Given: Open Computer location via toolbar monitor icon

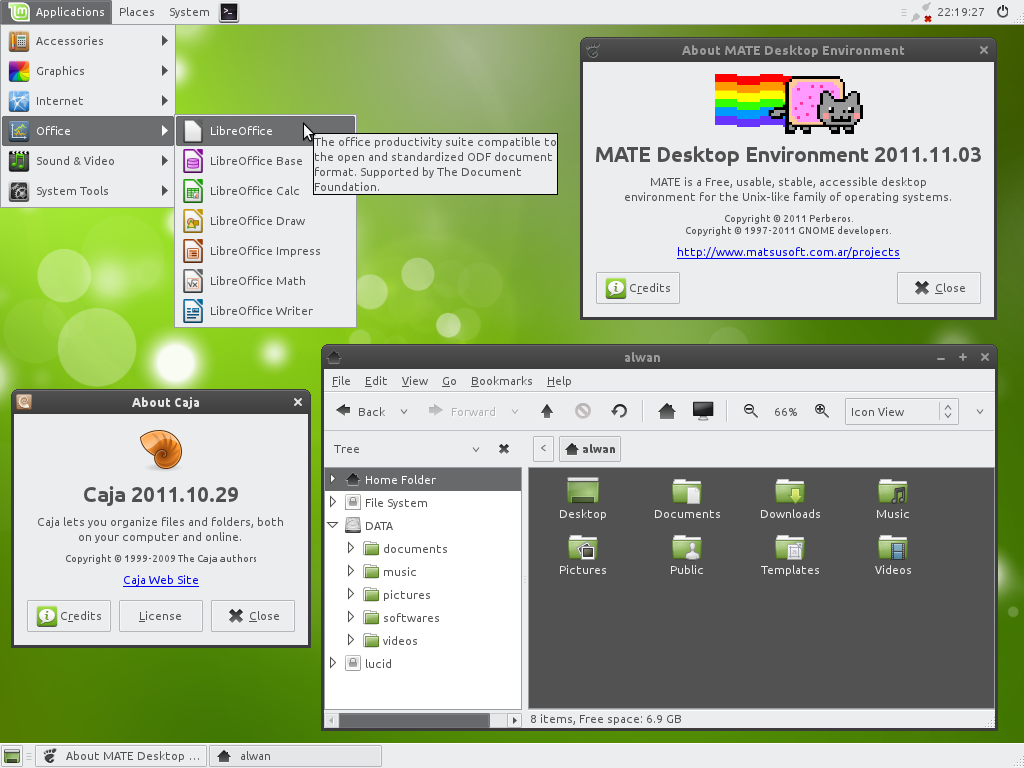Looking at the screenshot, I should 703,411.
